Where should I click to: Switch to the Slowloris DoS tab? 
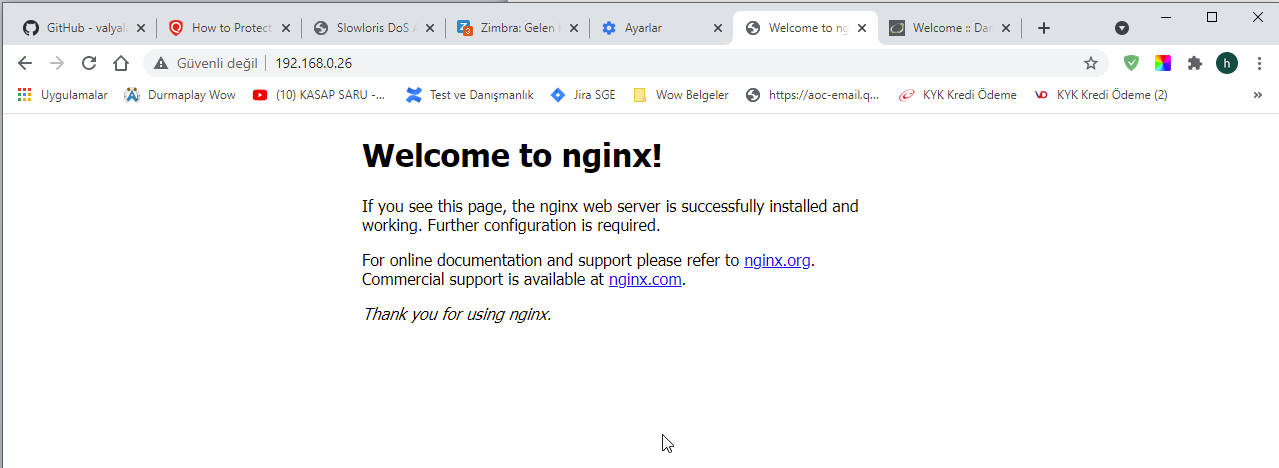[x=372, y=28]
